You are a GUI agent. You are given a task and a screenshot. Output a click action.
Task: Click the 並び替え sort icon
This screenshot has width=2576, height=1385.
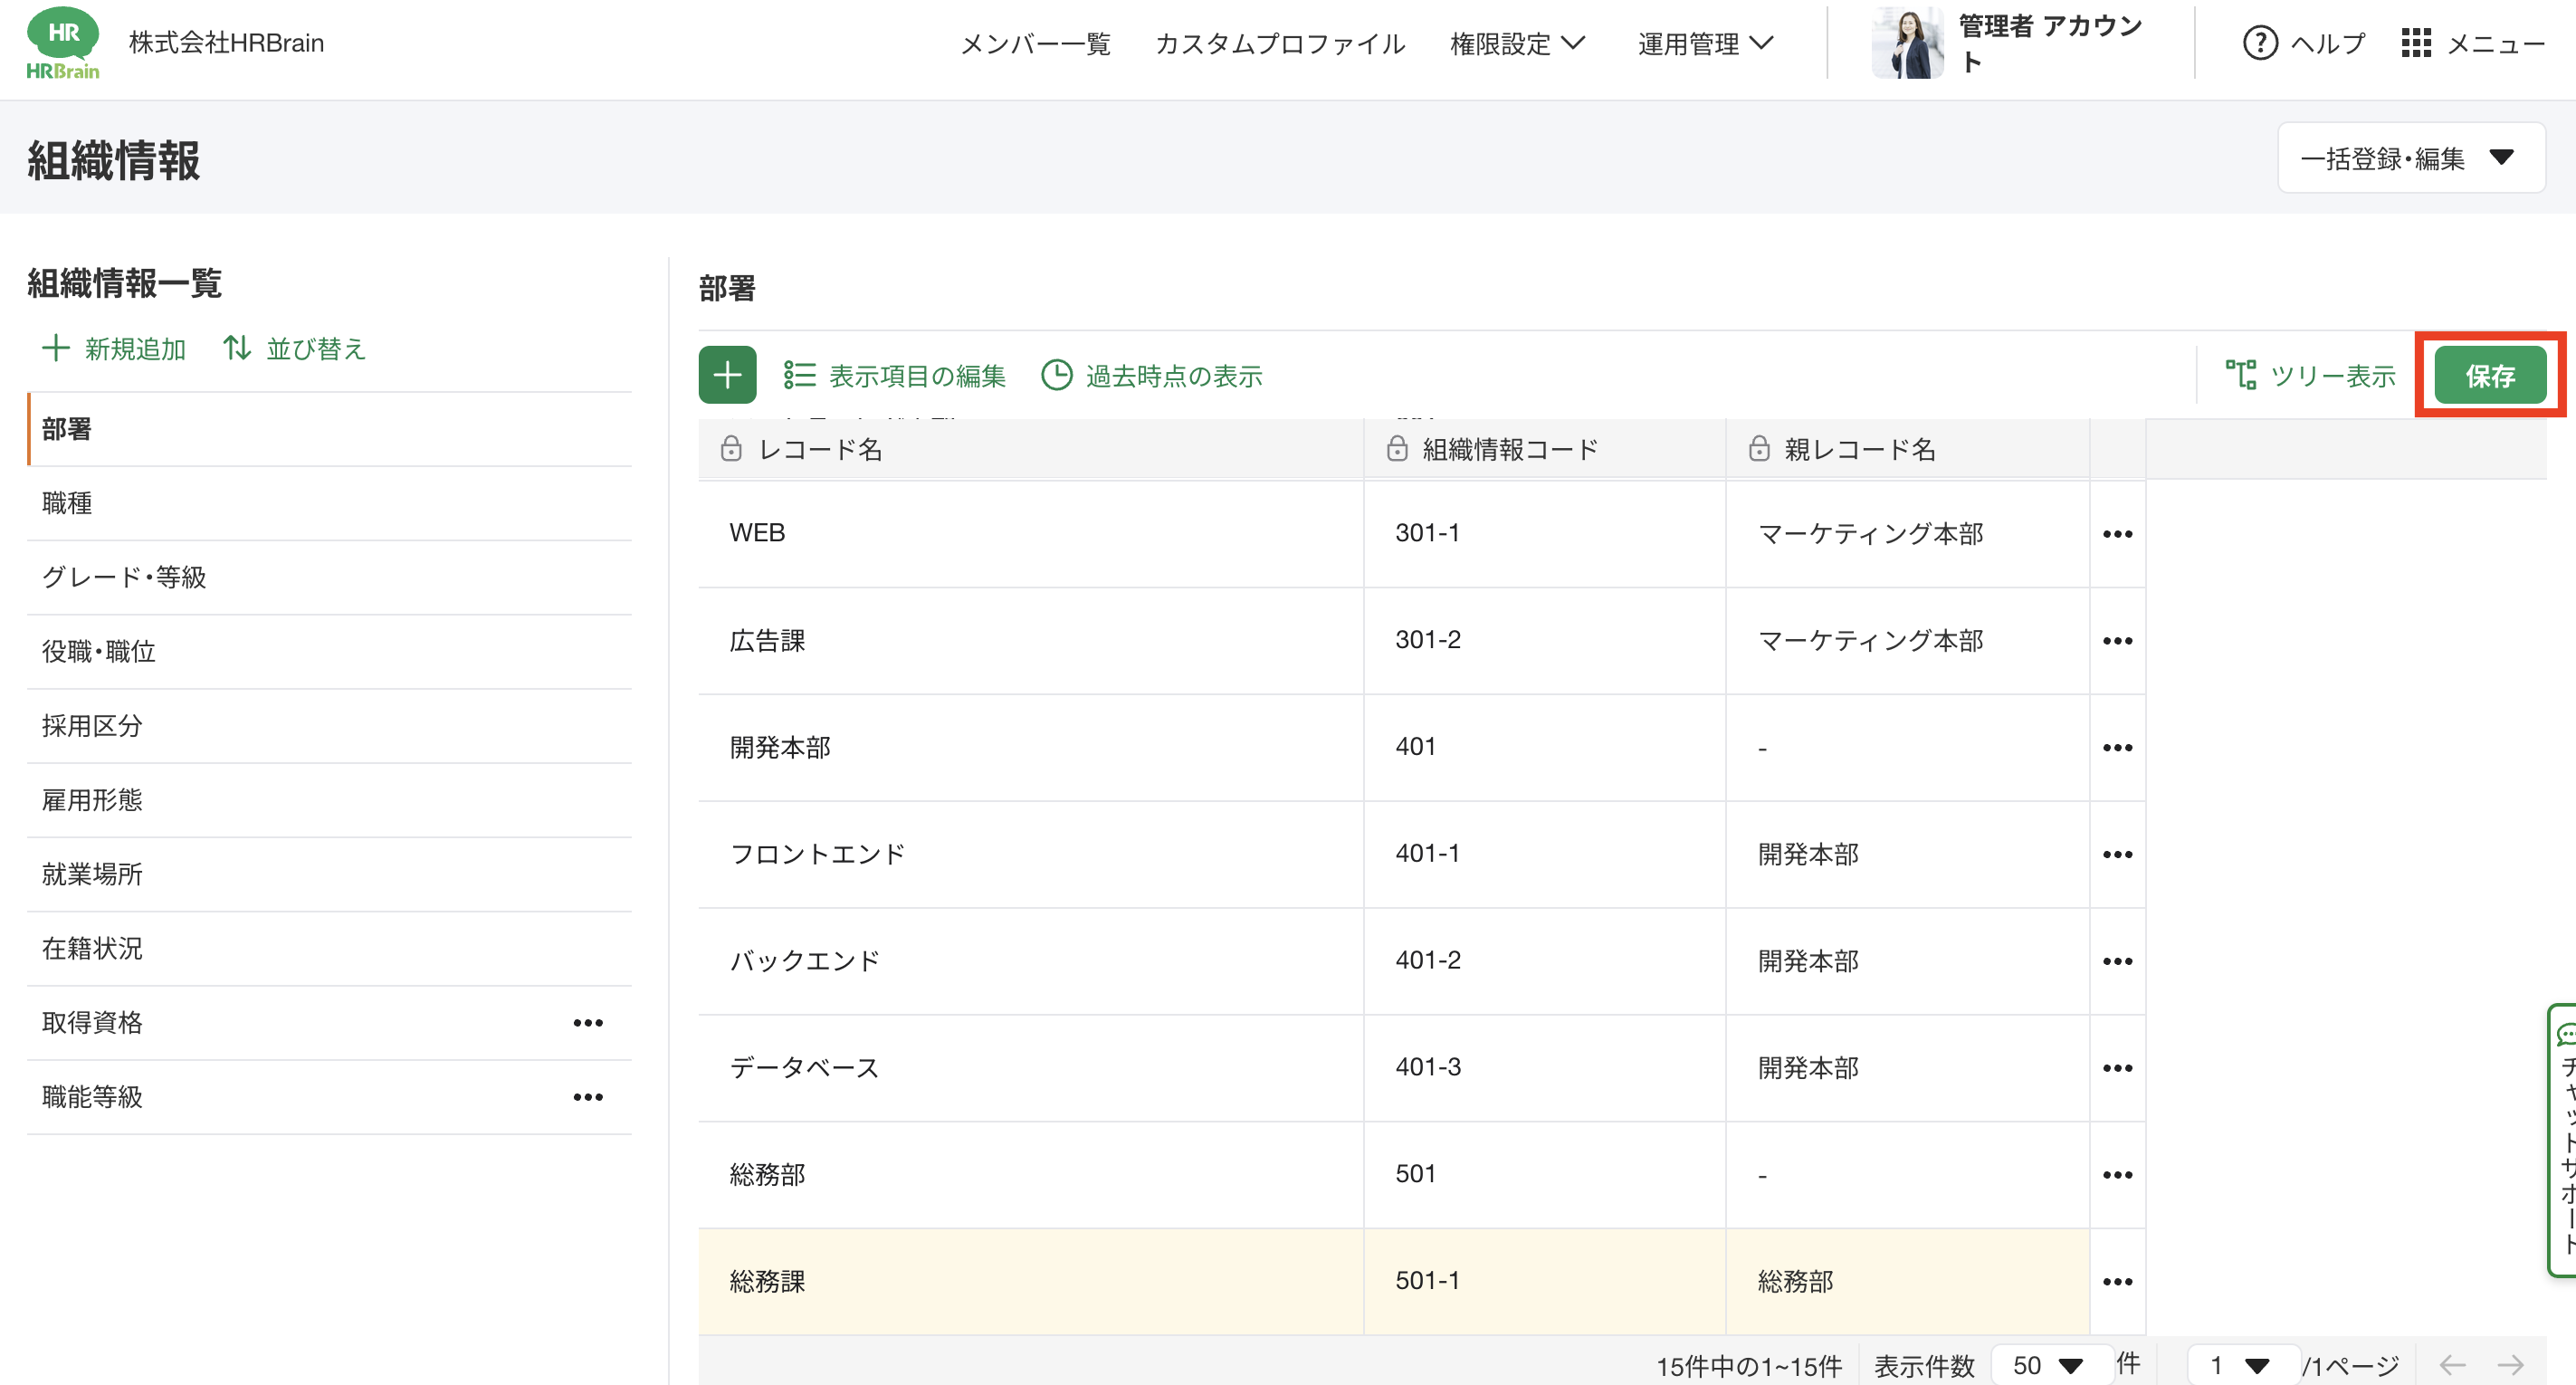point(237,348)
